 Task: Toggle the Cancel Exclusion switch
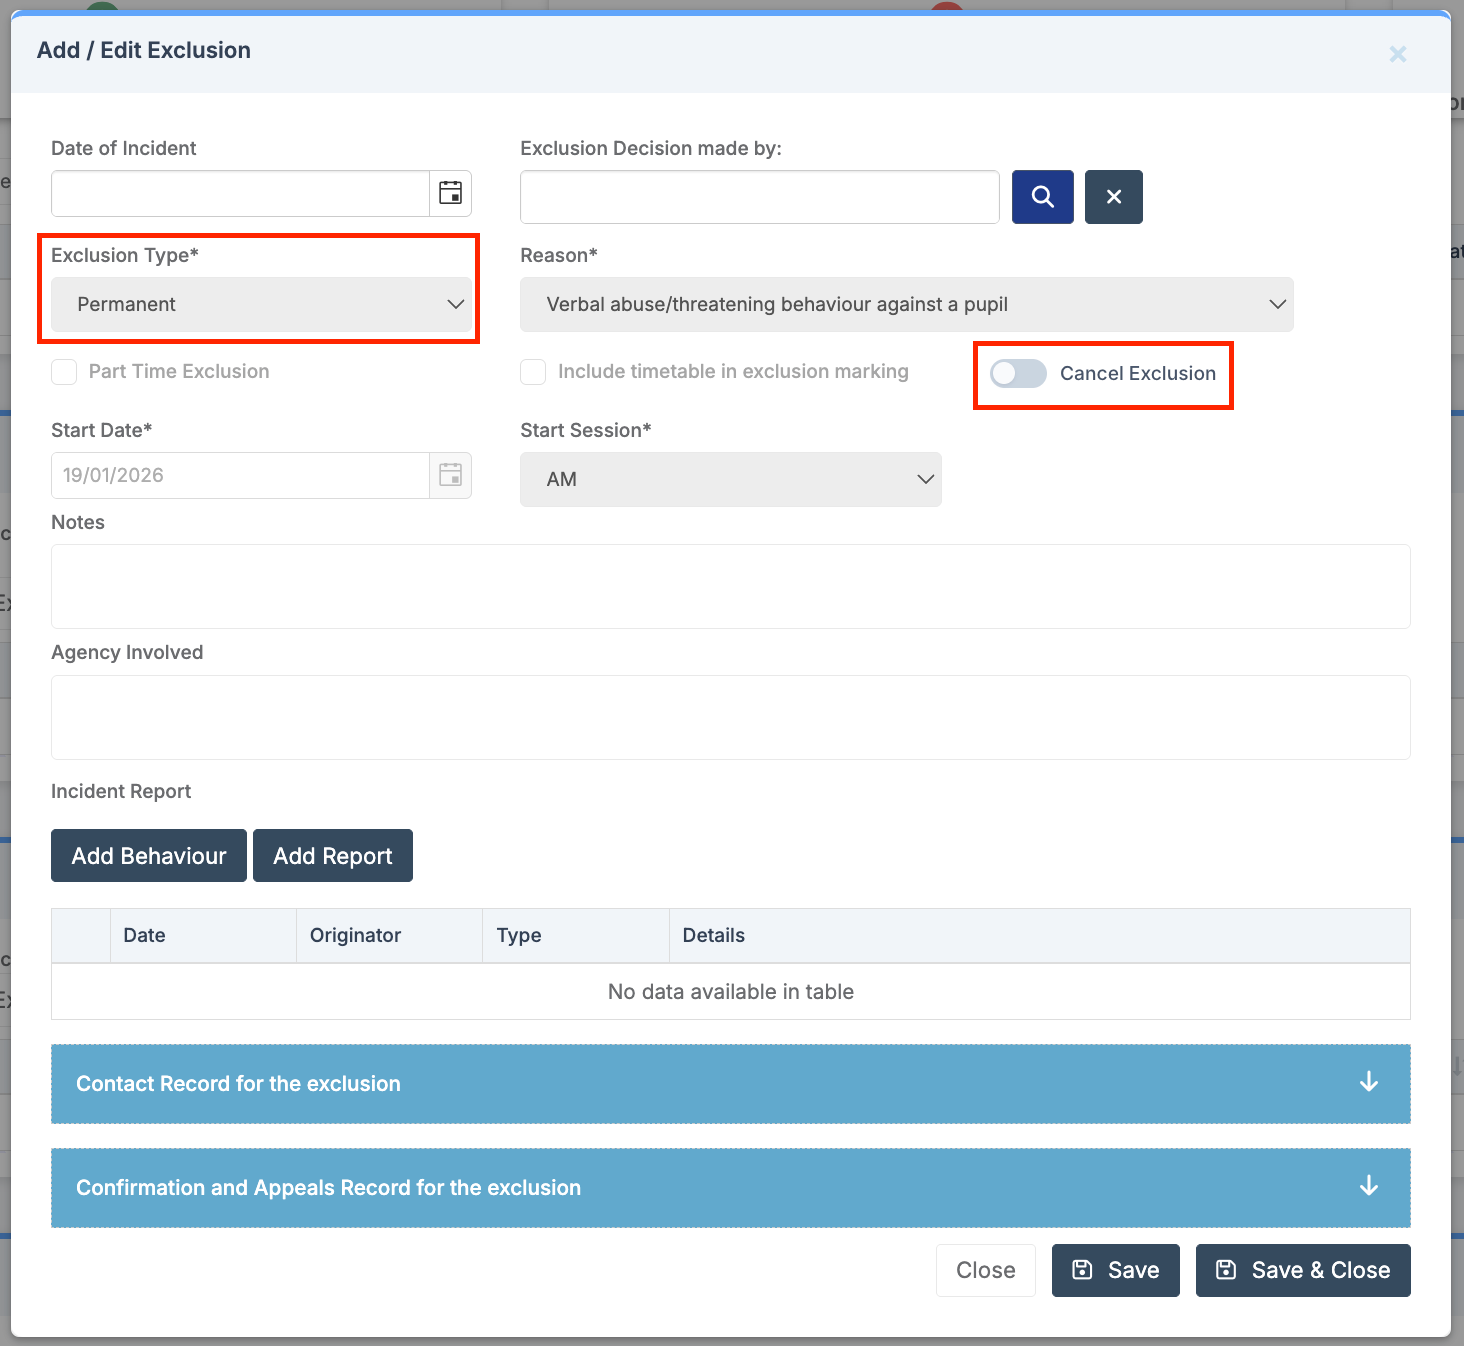click(x=1018, y=374)
